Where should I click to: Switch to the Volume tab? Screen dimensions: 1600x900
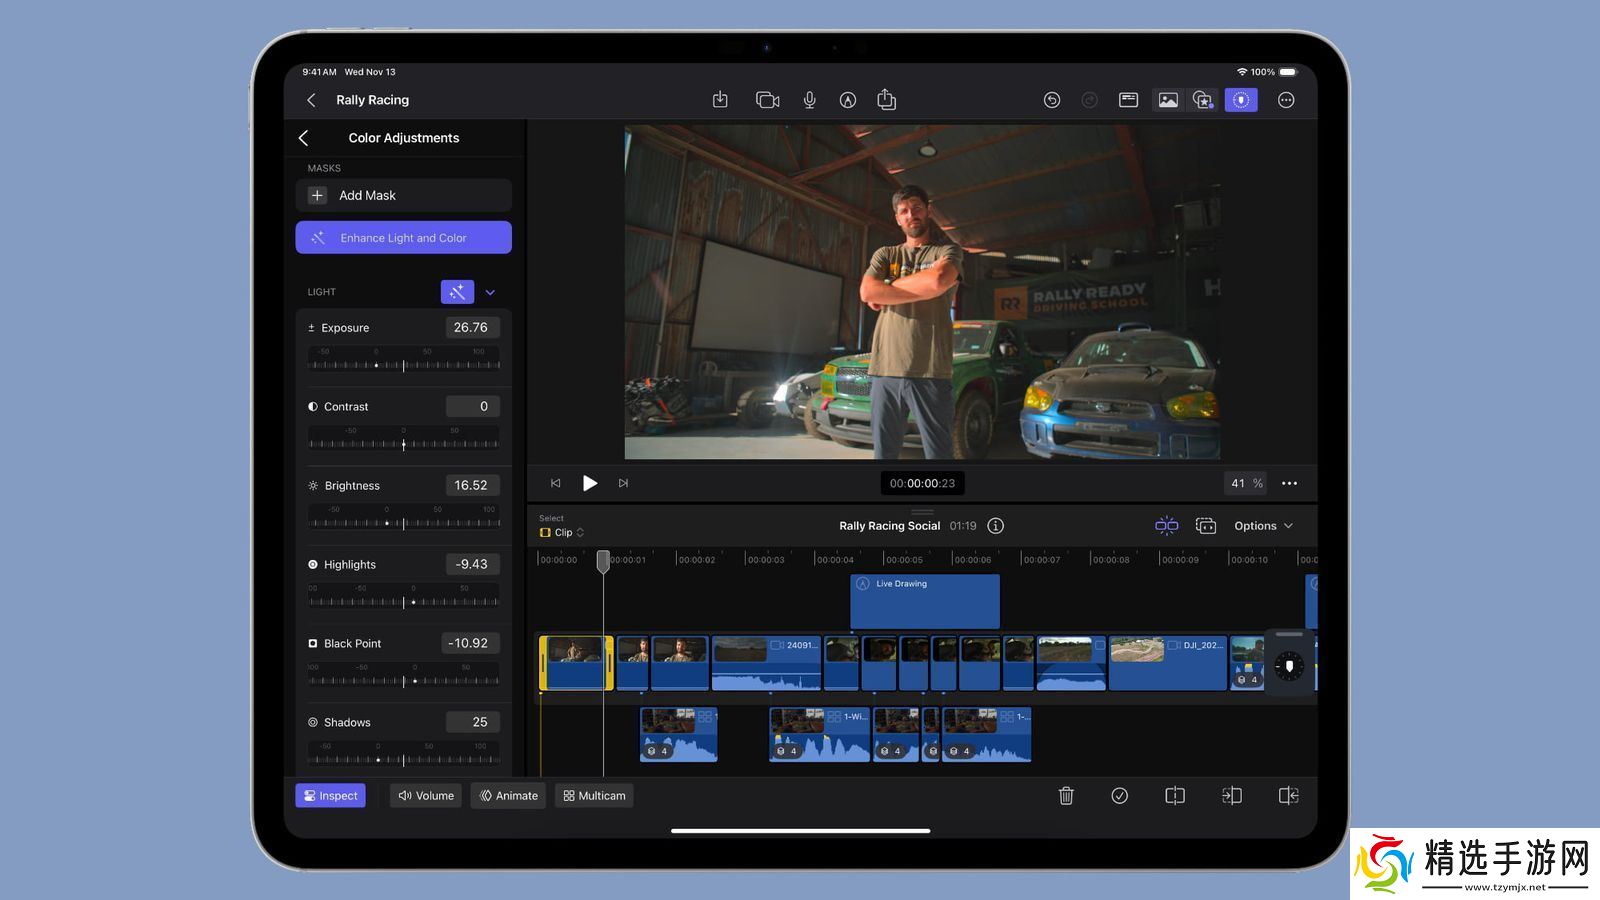pos(426,796)
